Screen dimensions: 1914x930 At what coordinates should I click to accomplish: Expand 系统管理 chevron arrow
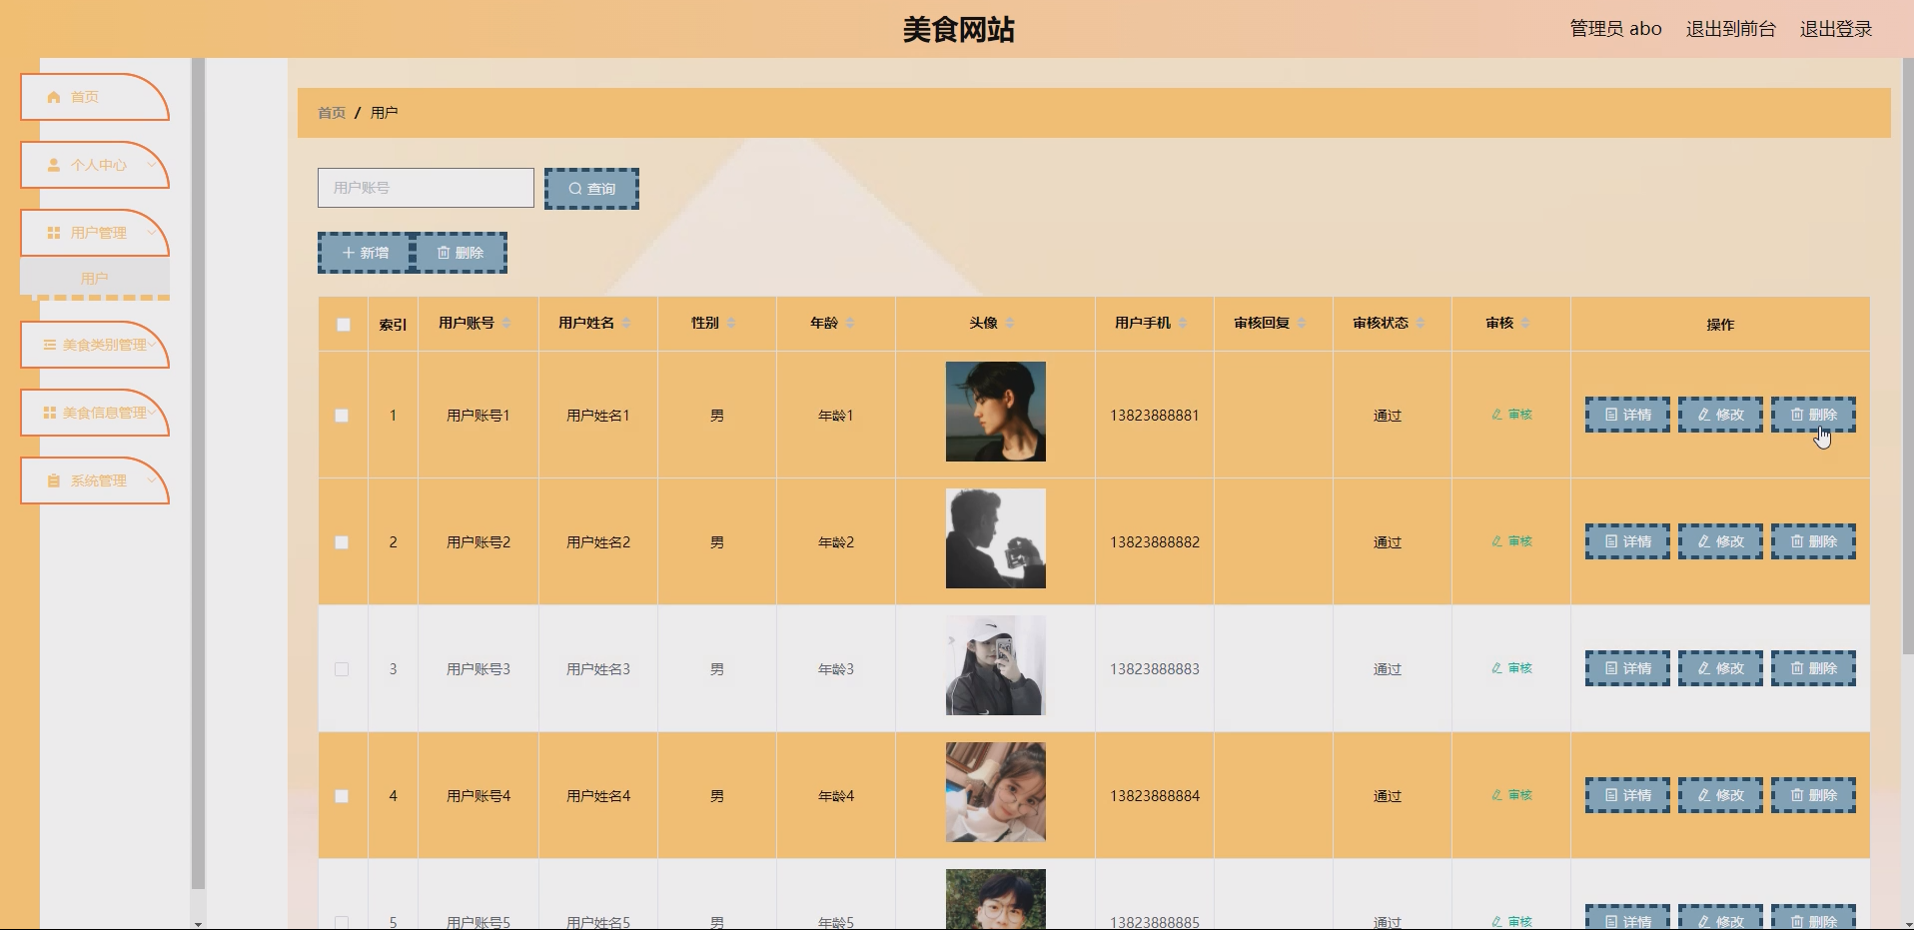coord(152,481)
